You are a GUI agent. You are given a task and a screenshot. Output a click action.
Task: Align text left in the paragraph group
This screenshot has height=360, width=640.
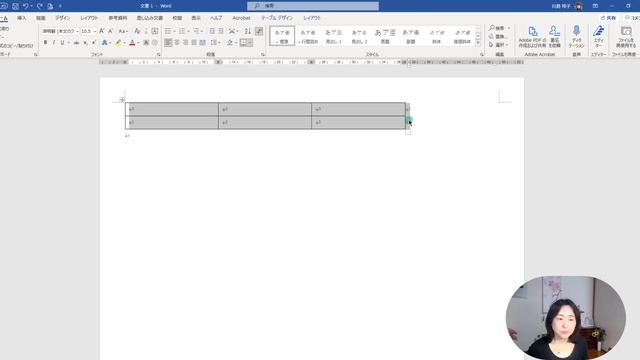click(x=168, y=42)
